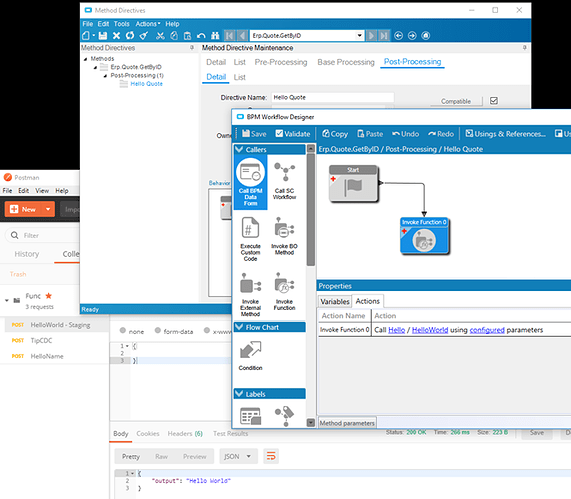Toggle the checkbox next to Compatible
571x499 pixels.
tap(494, 101)
